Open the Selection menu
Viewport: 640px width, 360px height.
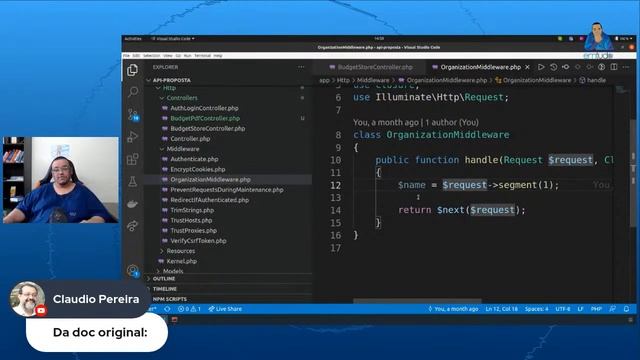pyautogui.click(x=151, y=56)
